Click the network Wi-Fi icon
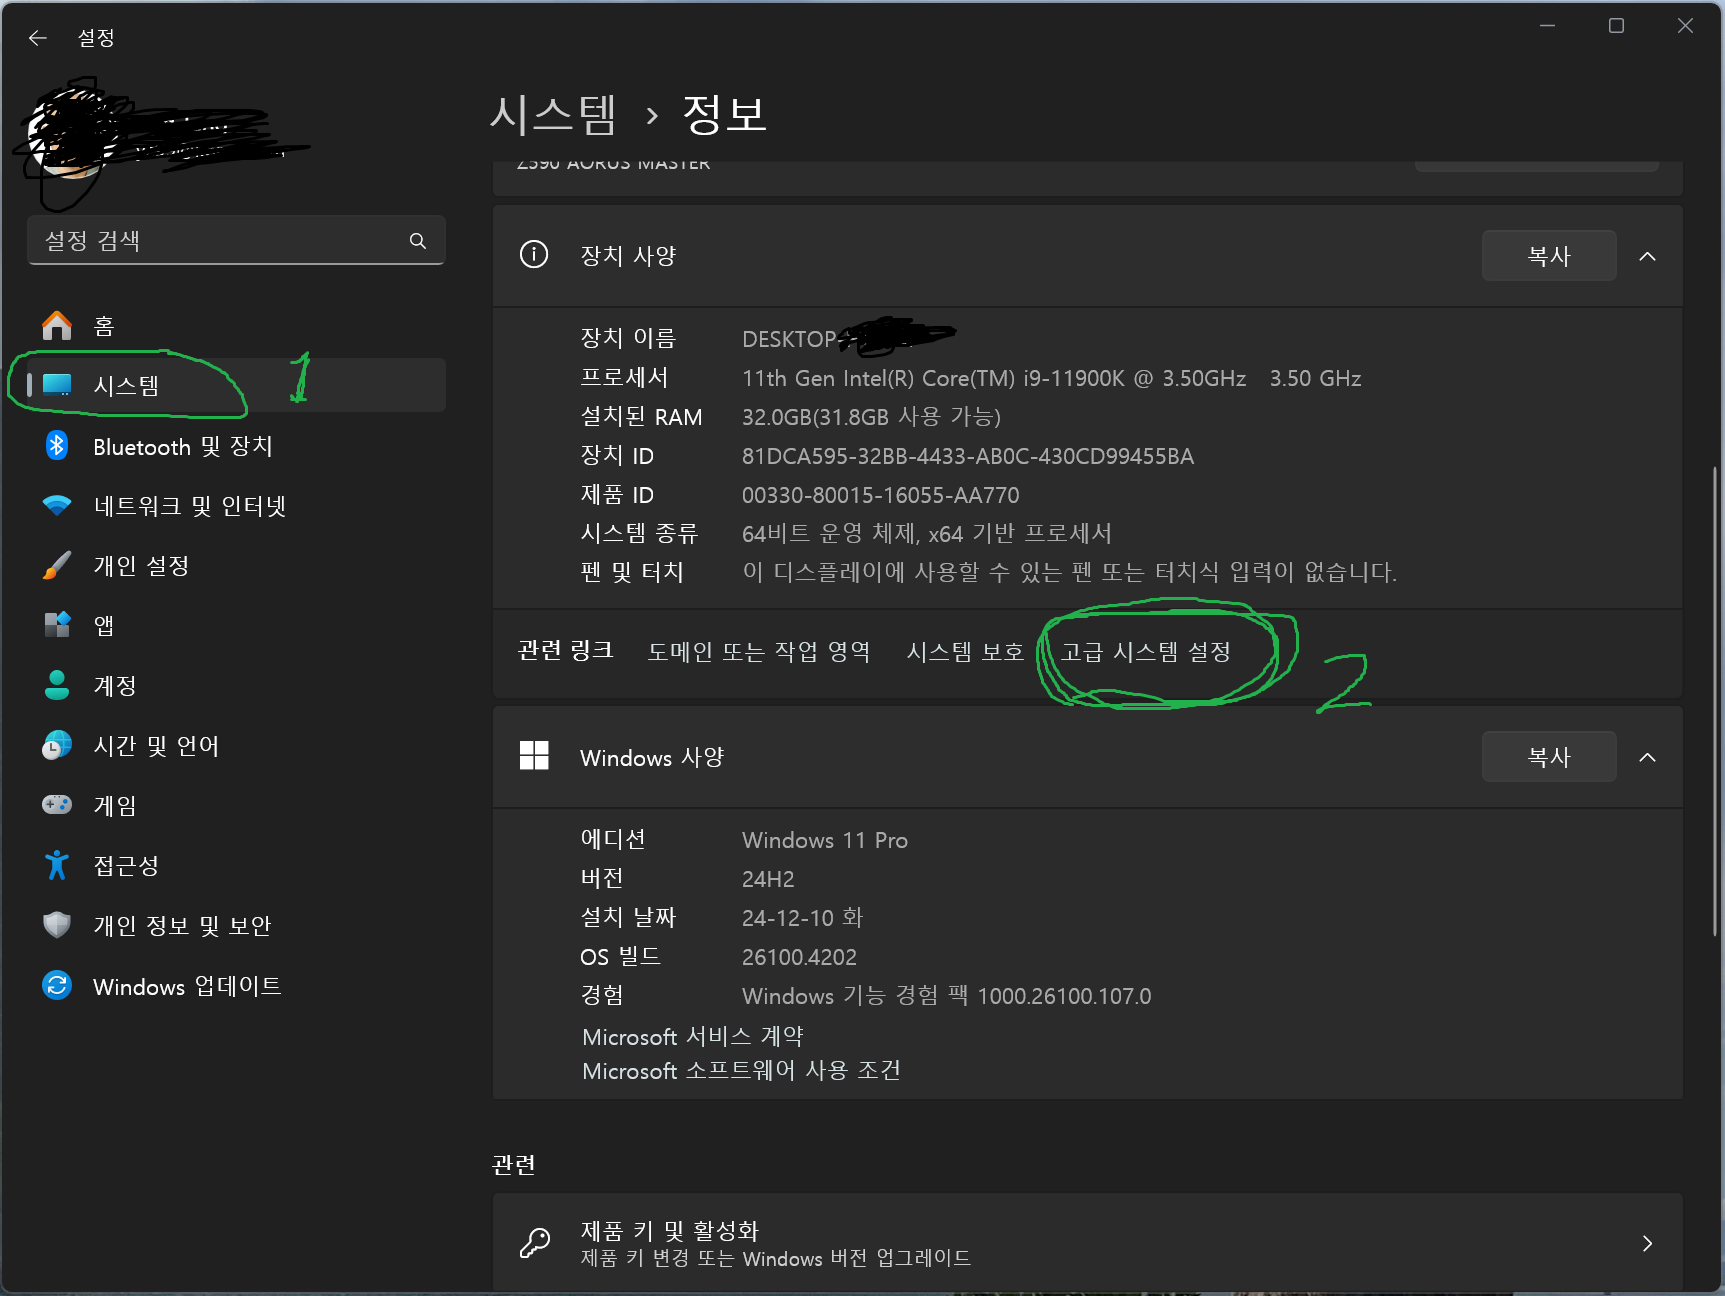Viewport: 1725px width, 1296px height. tap(57, 506)
